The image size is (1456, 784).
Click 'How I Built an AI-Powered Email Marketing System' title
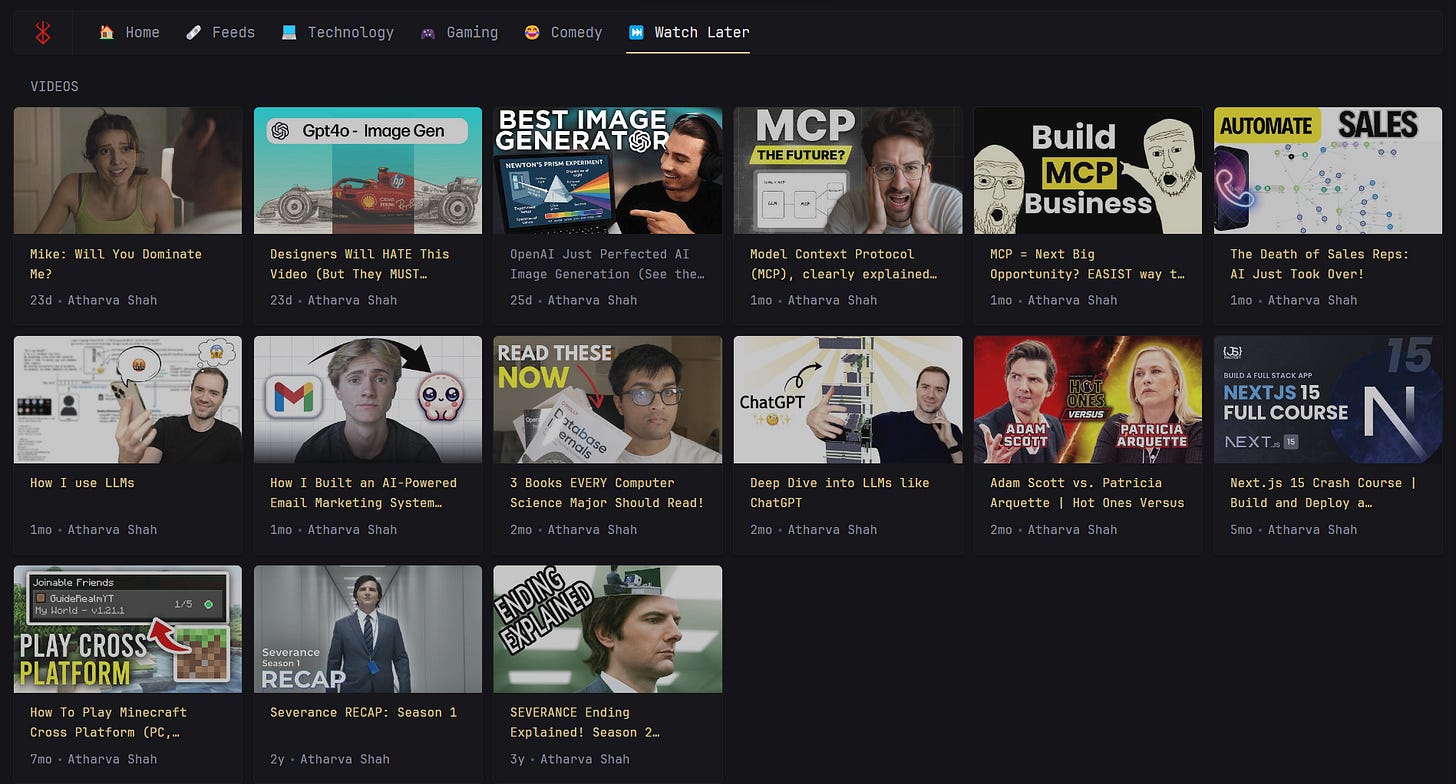click(x=364, y=493)
